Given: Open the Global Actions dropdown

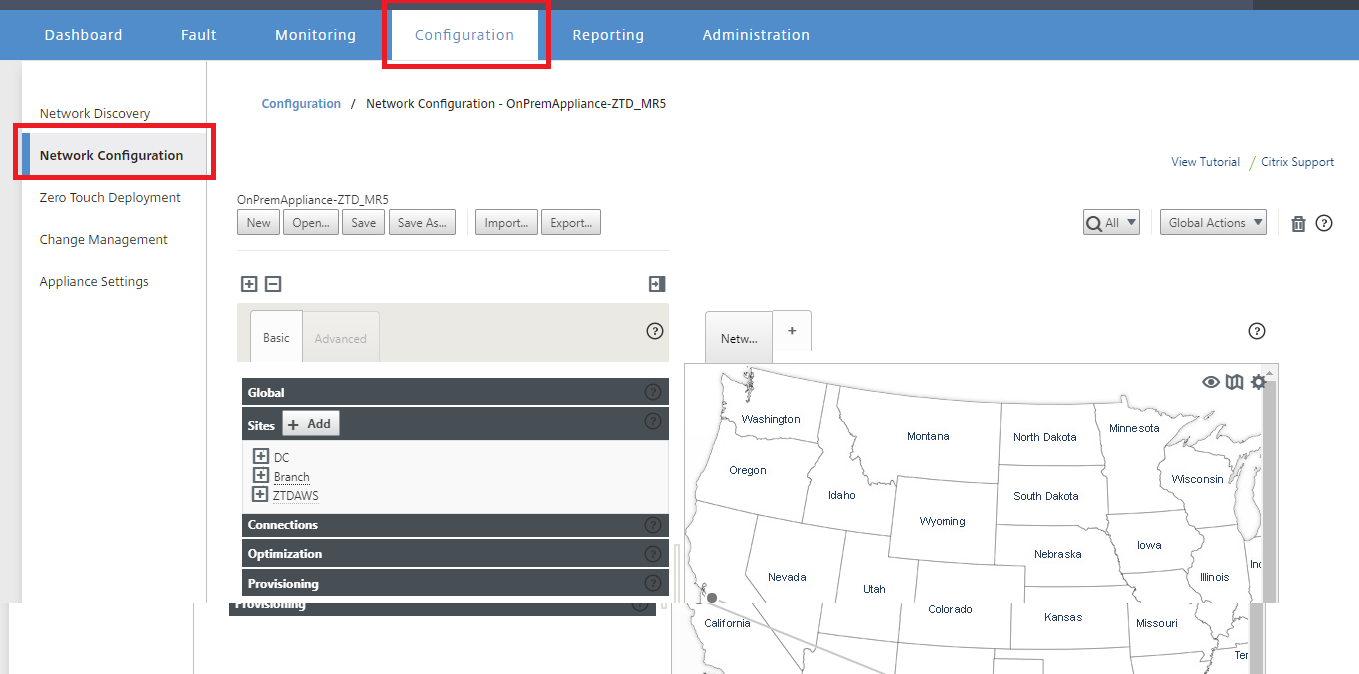Looking at the screenshot, I should [1213, 223].
